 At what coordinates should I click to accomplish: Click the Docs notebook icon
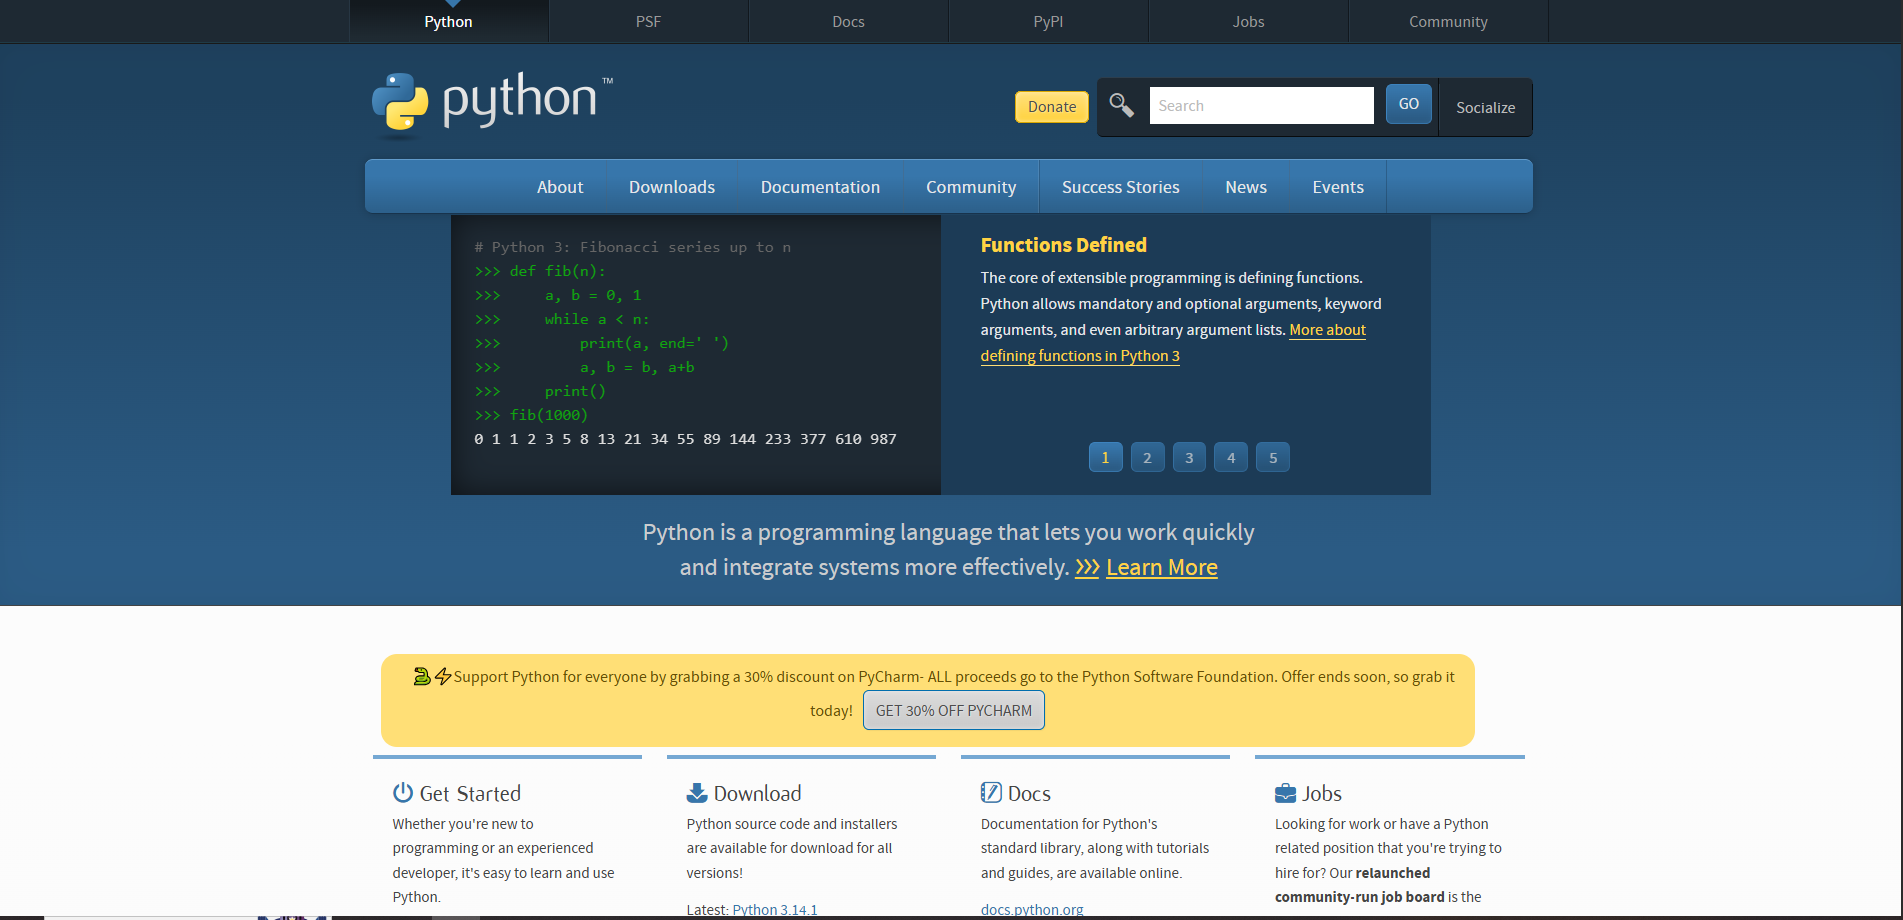(990, 793)
